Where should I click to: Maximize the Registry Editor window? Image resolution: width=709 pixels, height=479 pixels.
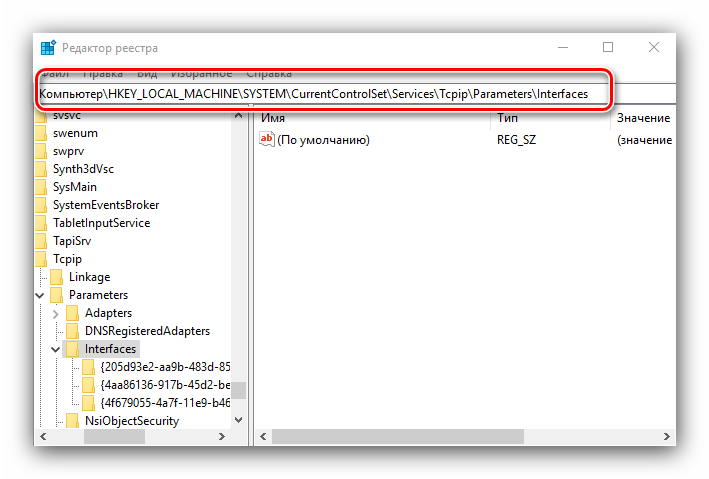[x=608, y=47]
